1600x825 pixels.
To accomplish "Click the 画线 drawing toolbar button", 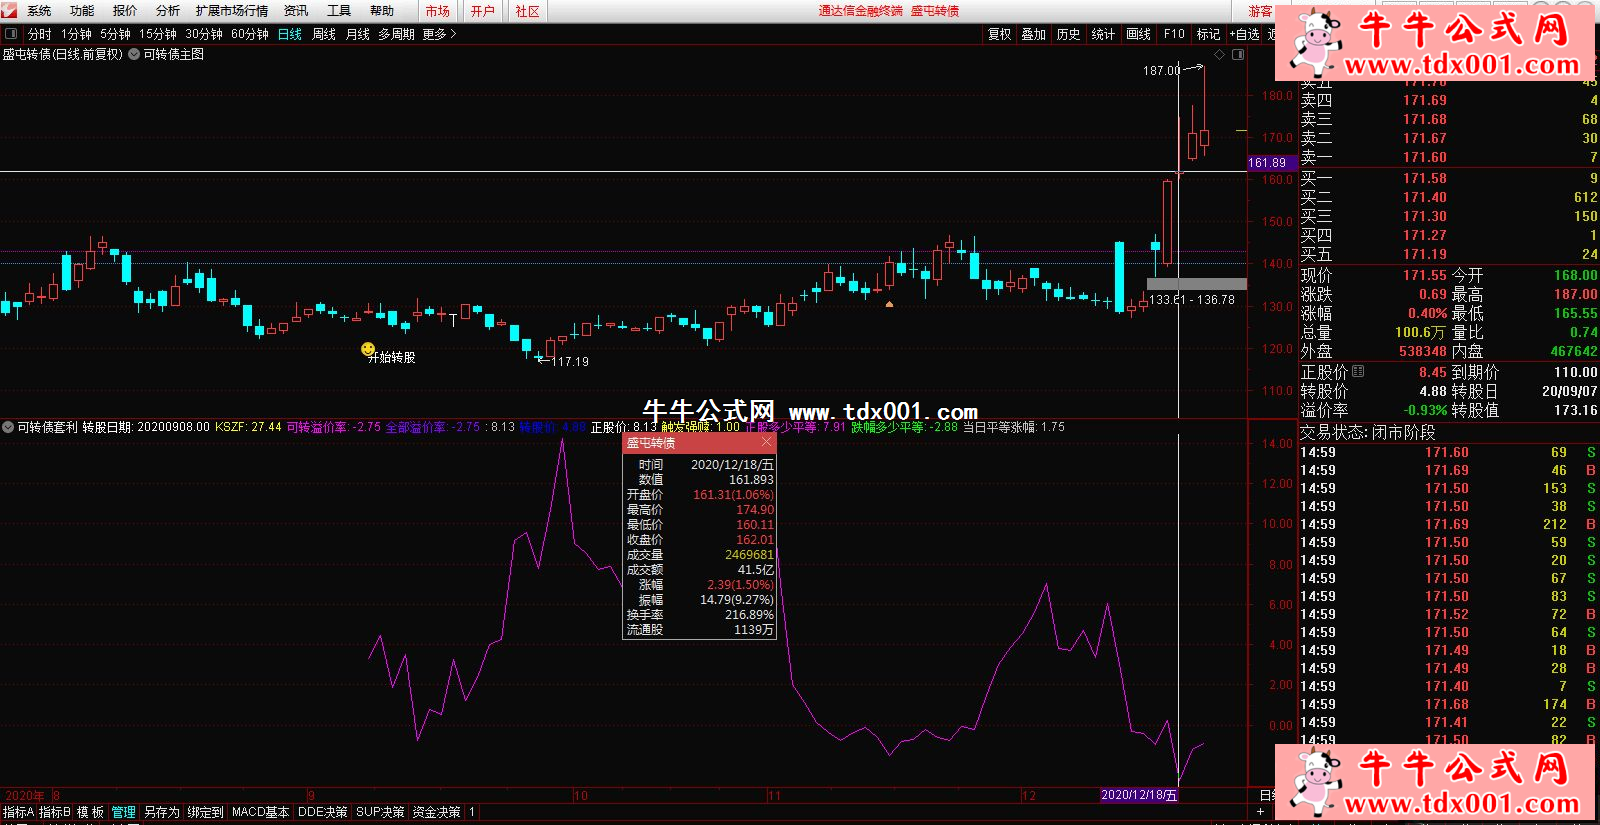I will coord(1138,34).
